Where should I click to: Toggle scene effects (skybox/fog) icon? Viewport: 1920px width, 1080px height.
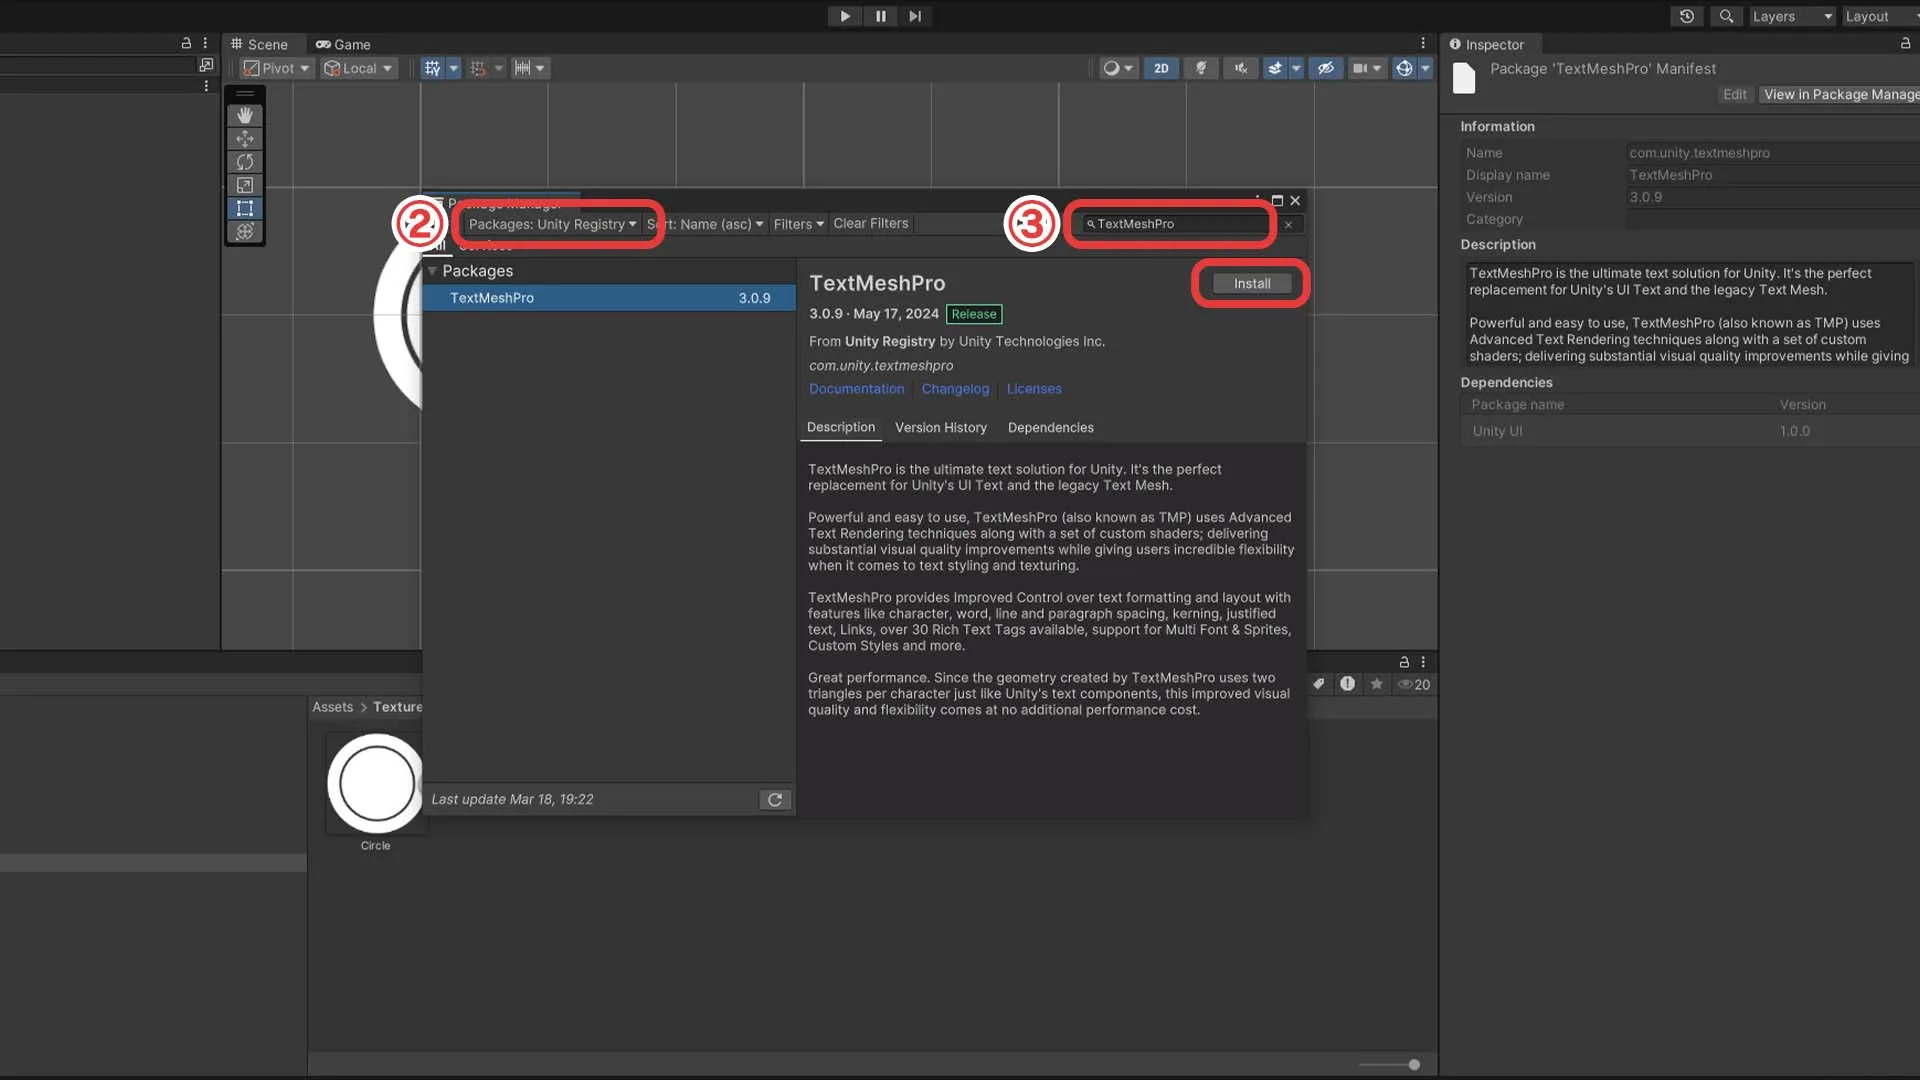click(1274, 68)
